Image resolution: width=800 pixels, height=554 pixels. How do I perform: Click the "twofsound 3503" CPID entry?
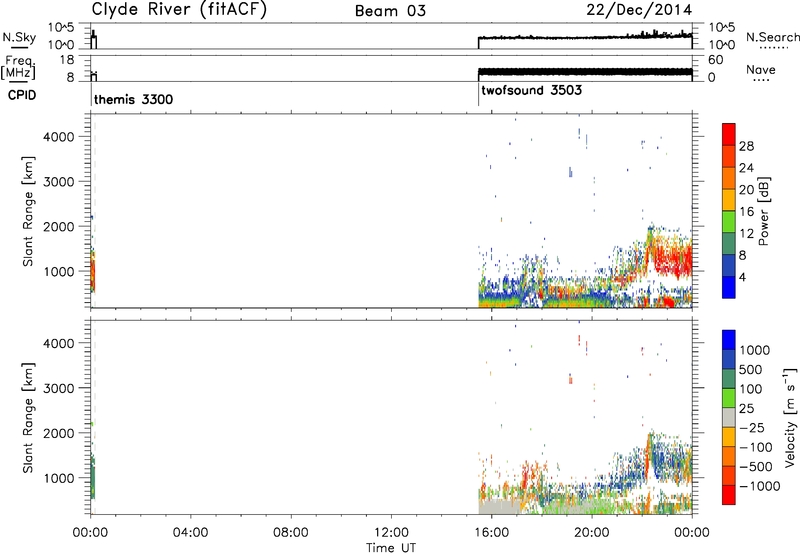[x=531, y=90]
